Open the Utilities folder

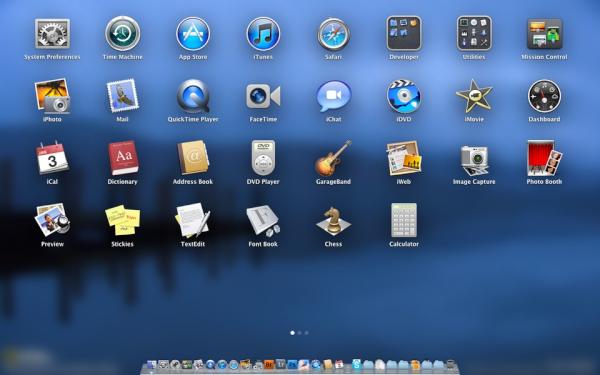tap(474, 33)
